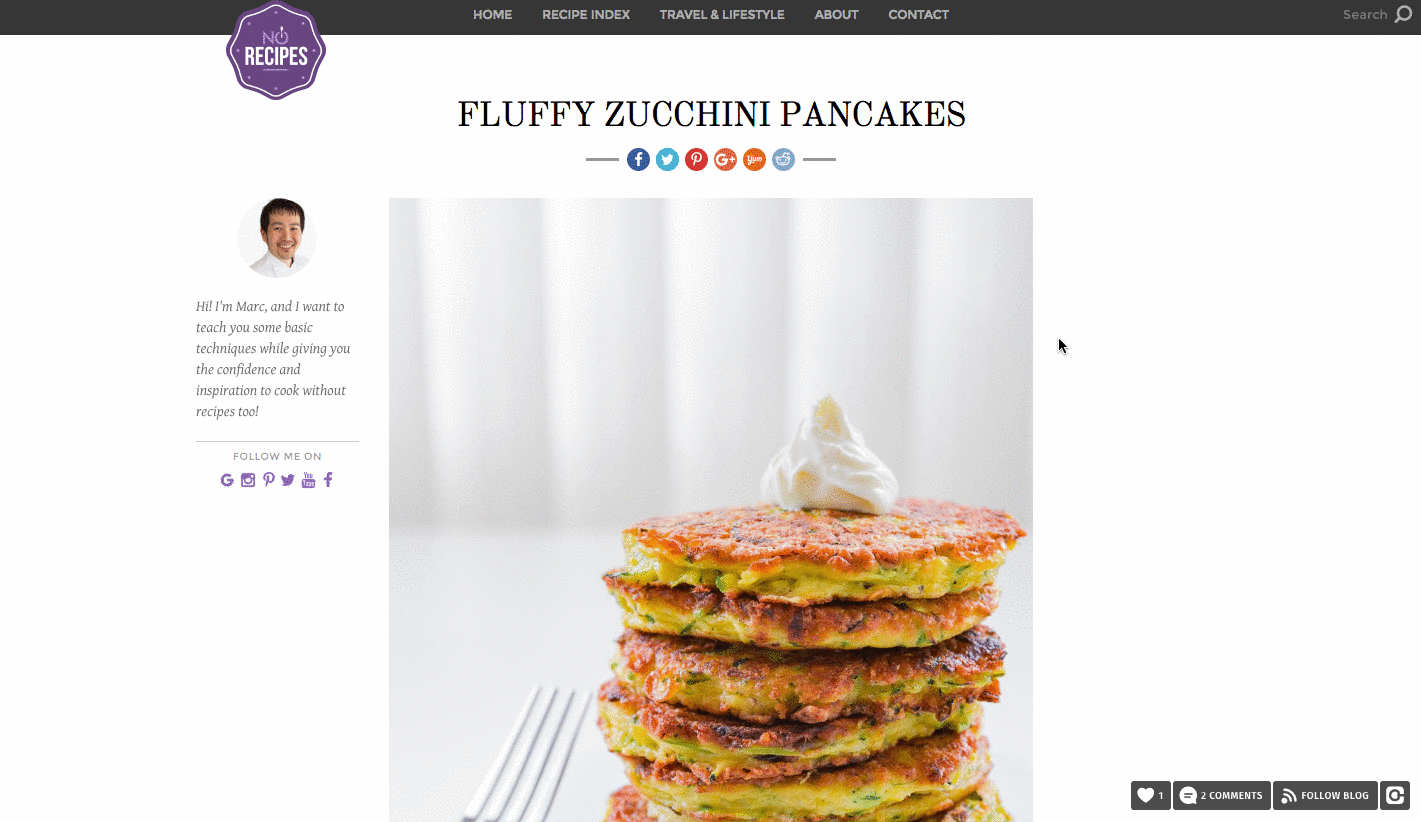The width and height of the screenshot is (1421, 822).
Task: Share the recipe on Twitter
Action: point(667,159)
